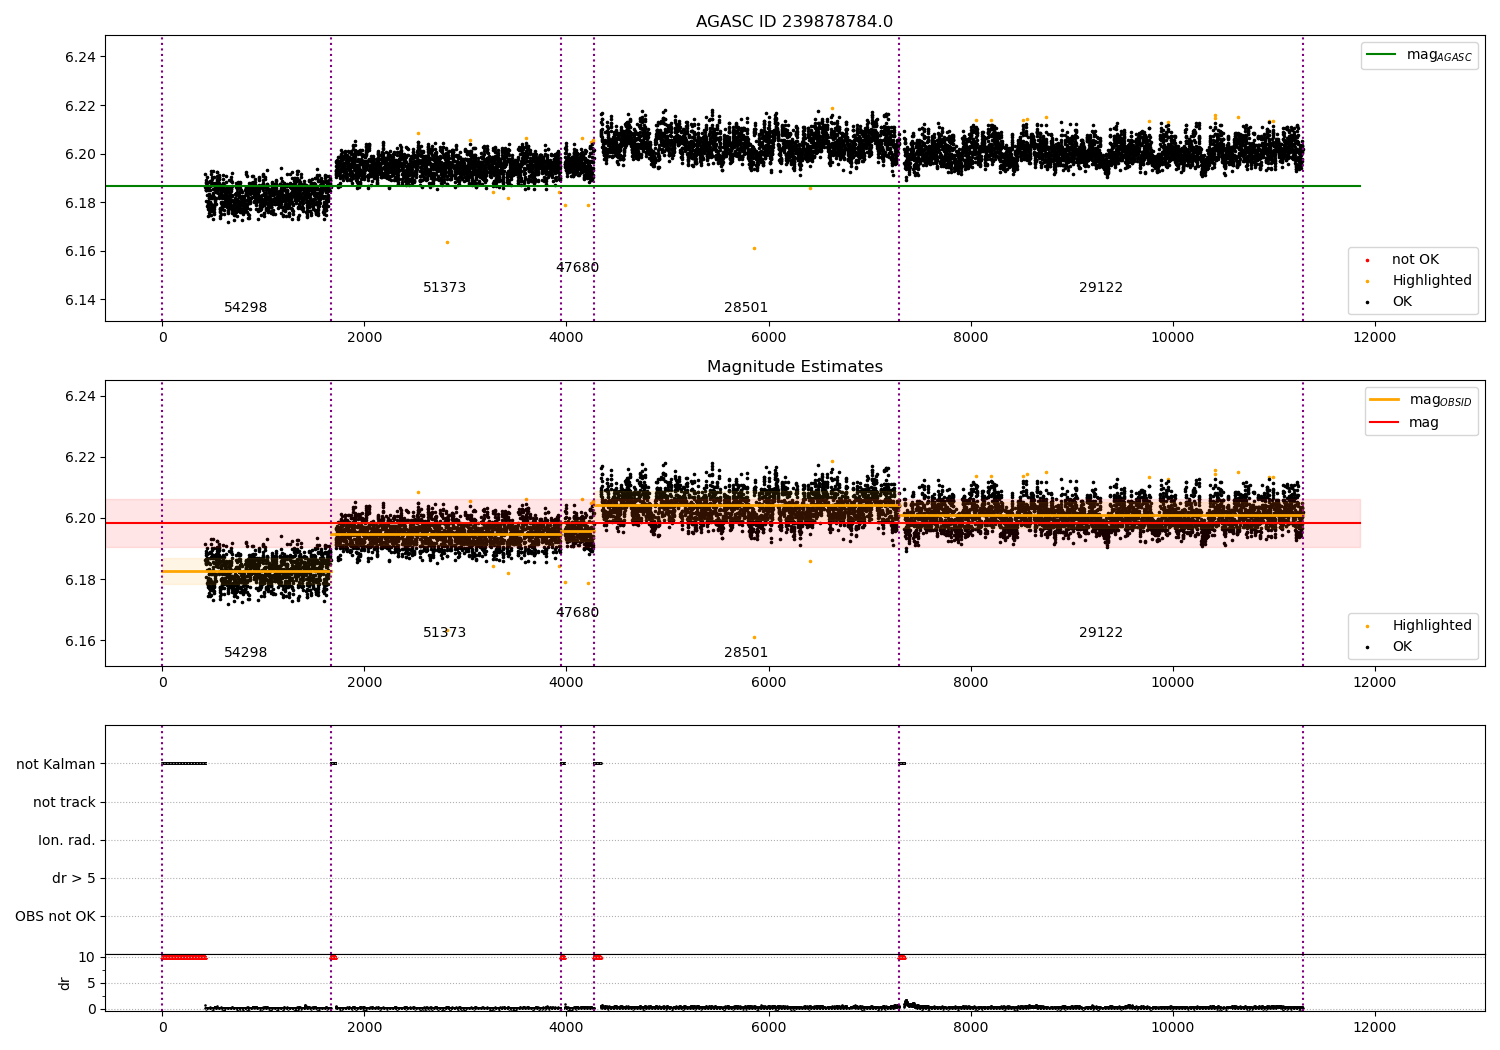
Task: Click the 2000 x-tick in Magnitude Estimates panel
Action: pos(364,683)
